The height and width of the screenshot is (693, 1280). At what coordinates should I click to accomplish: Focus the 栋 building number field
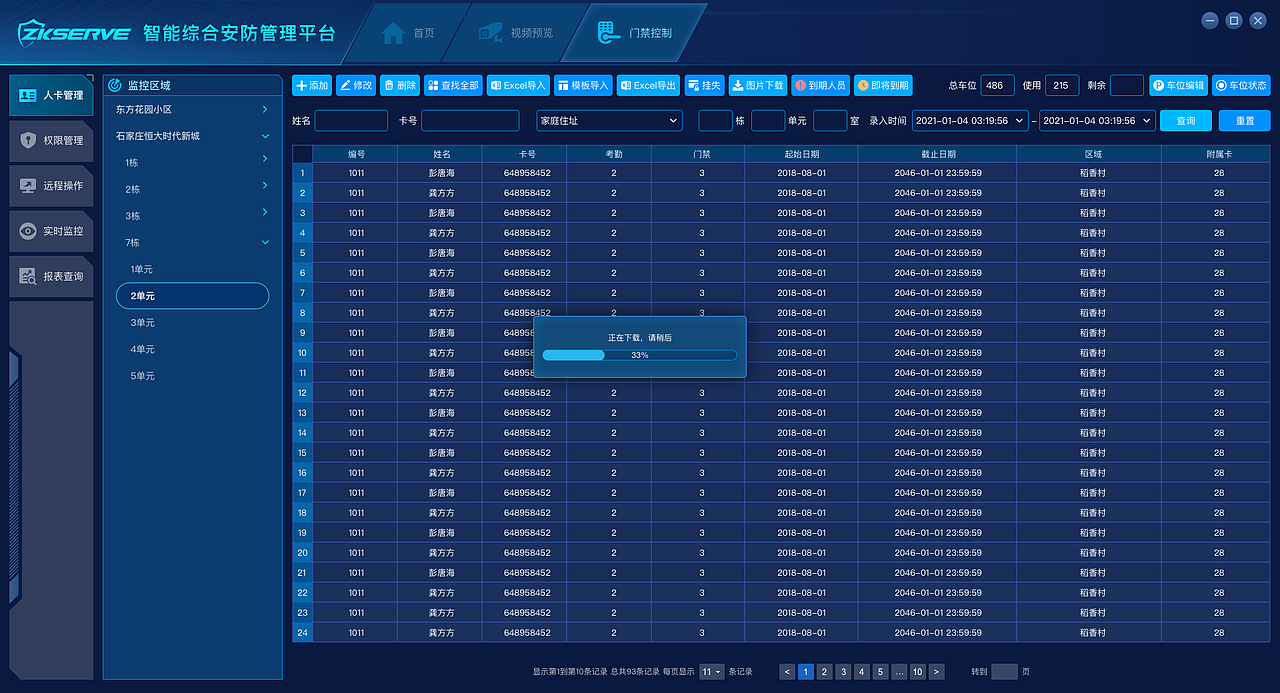pyautogui.click(x=715, y=120)
